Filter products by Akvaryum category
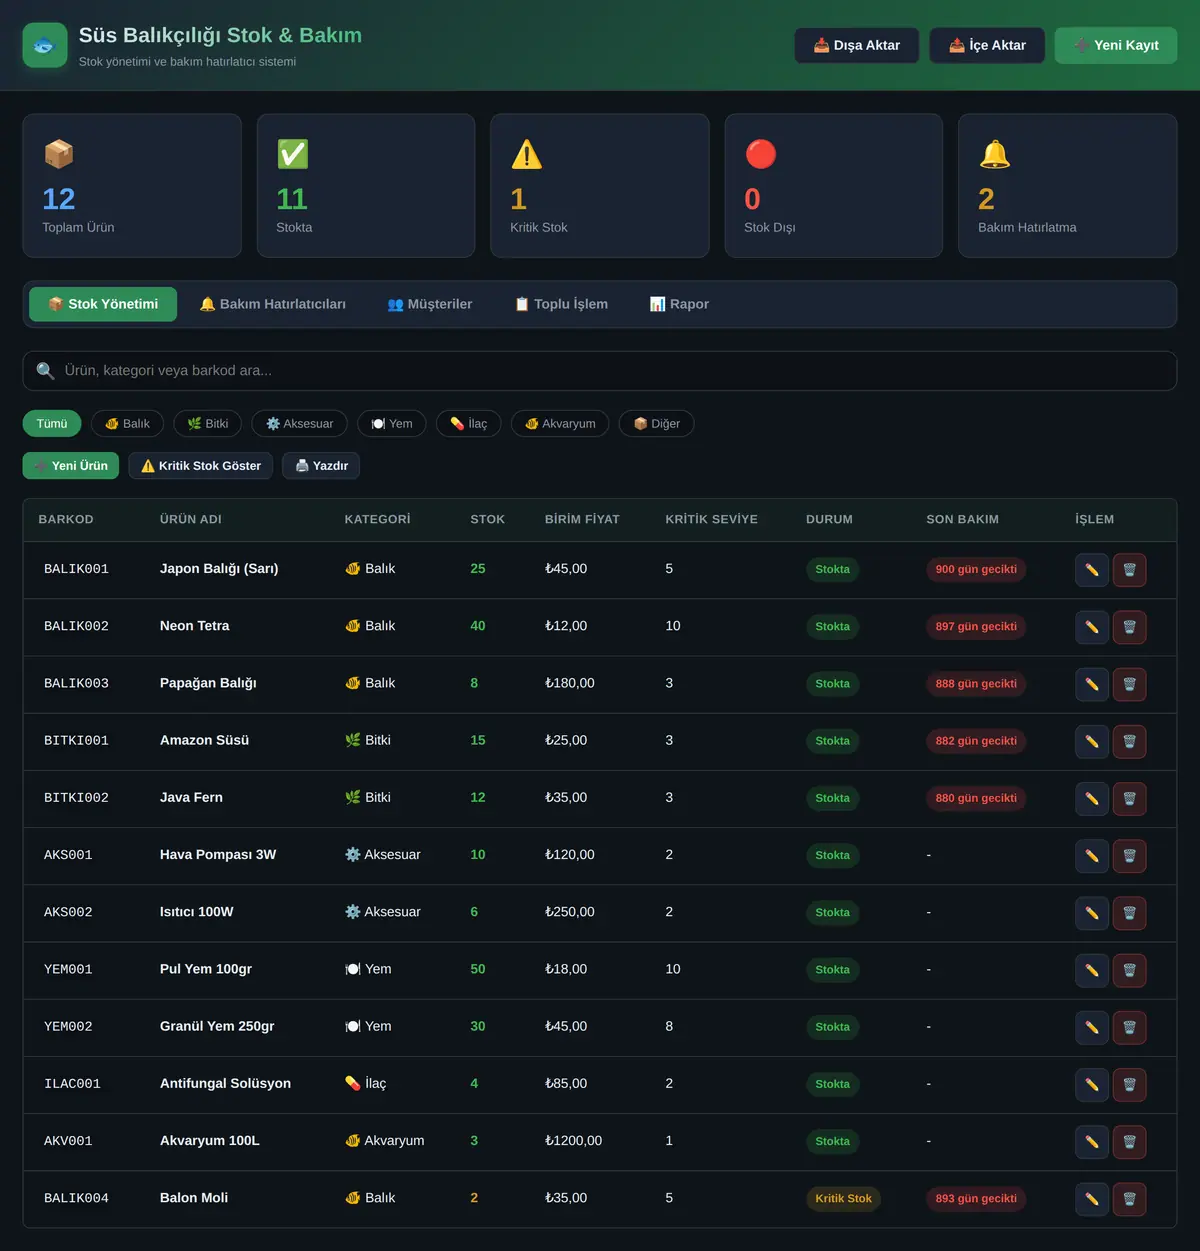 [x=560, y=424]
